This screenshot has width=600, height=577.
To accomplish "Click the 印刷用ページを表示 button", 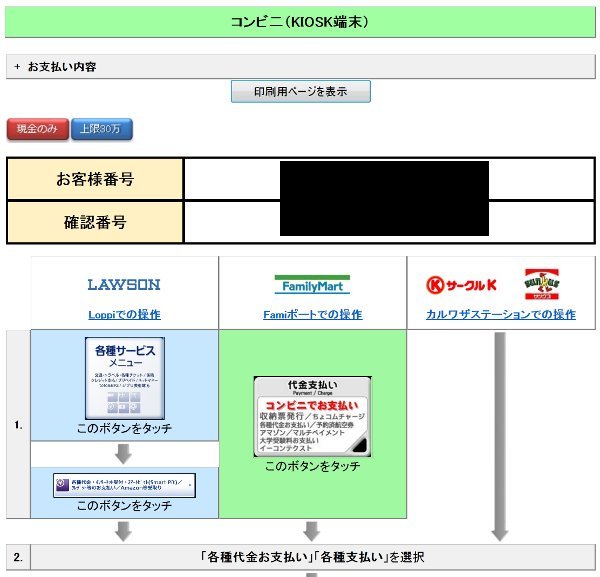I will tap(301, 91).
